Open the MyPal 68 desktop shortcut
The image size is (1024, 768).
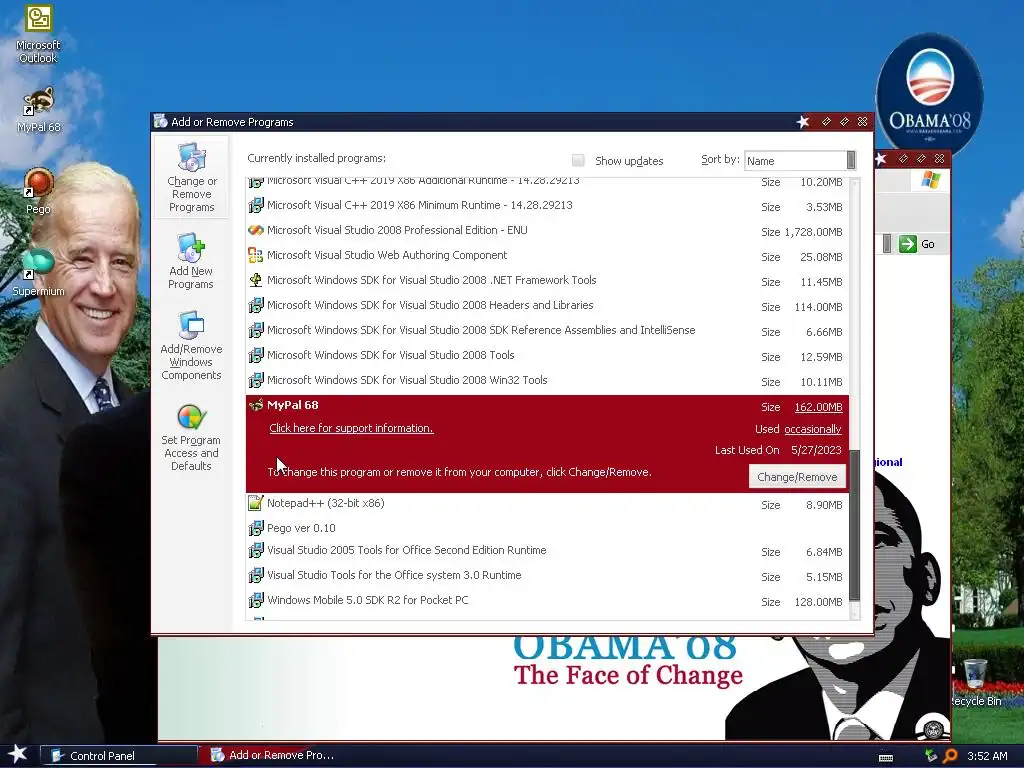click(x=38, y=109)
